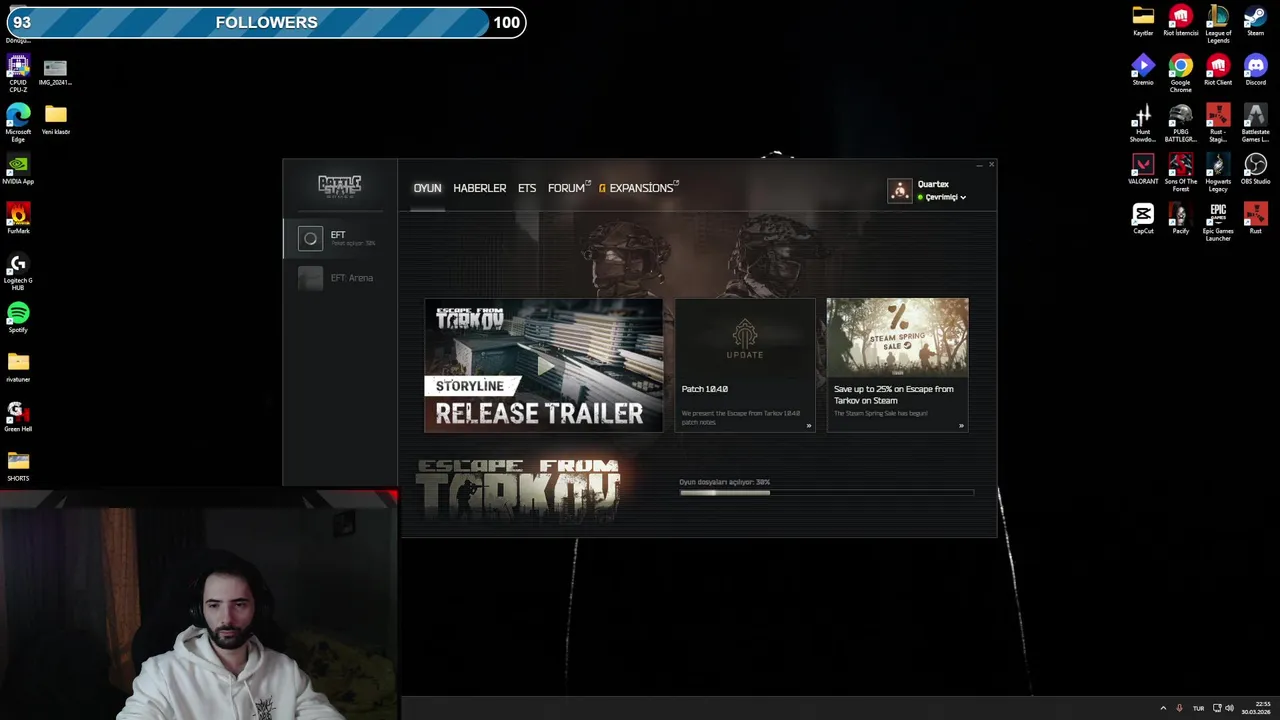This screenshot has height=720, width=1280.
Task: Open Logitech G HUB desktop shortcut
Action: pos(18,272)
